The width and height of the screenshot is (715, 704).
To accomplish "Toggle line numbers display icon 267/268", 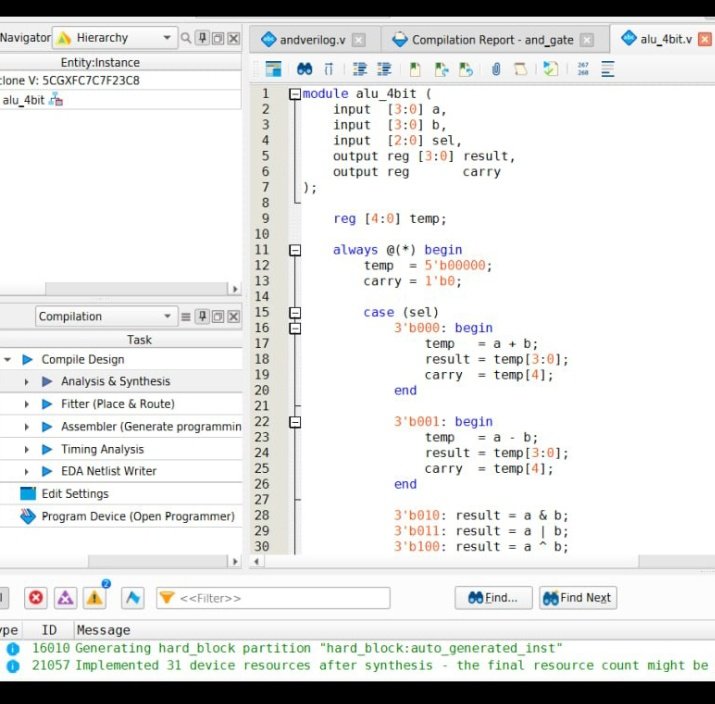I will [583, 69].
